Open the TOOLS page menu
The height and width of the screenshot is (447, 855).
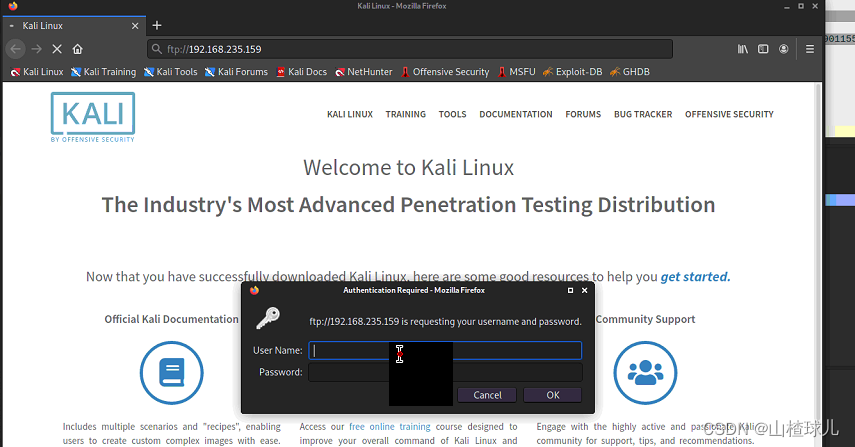pos(453,114)
